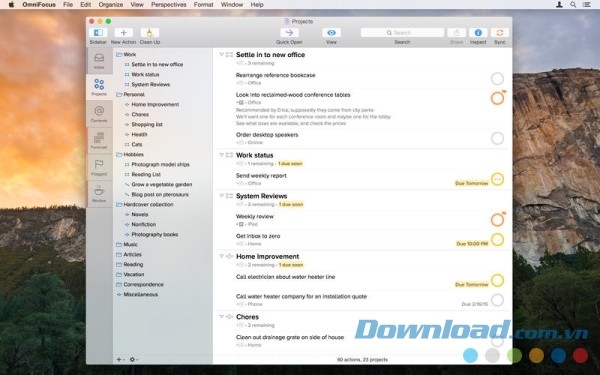The width and height of the screenshot is (600, 375).
Task: Complete Rearrange reference bookcase action
Action: click(x=497, y=79)
